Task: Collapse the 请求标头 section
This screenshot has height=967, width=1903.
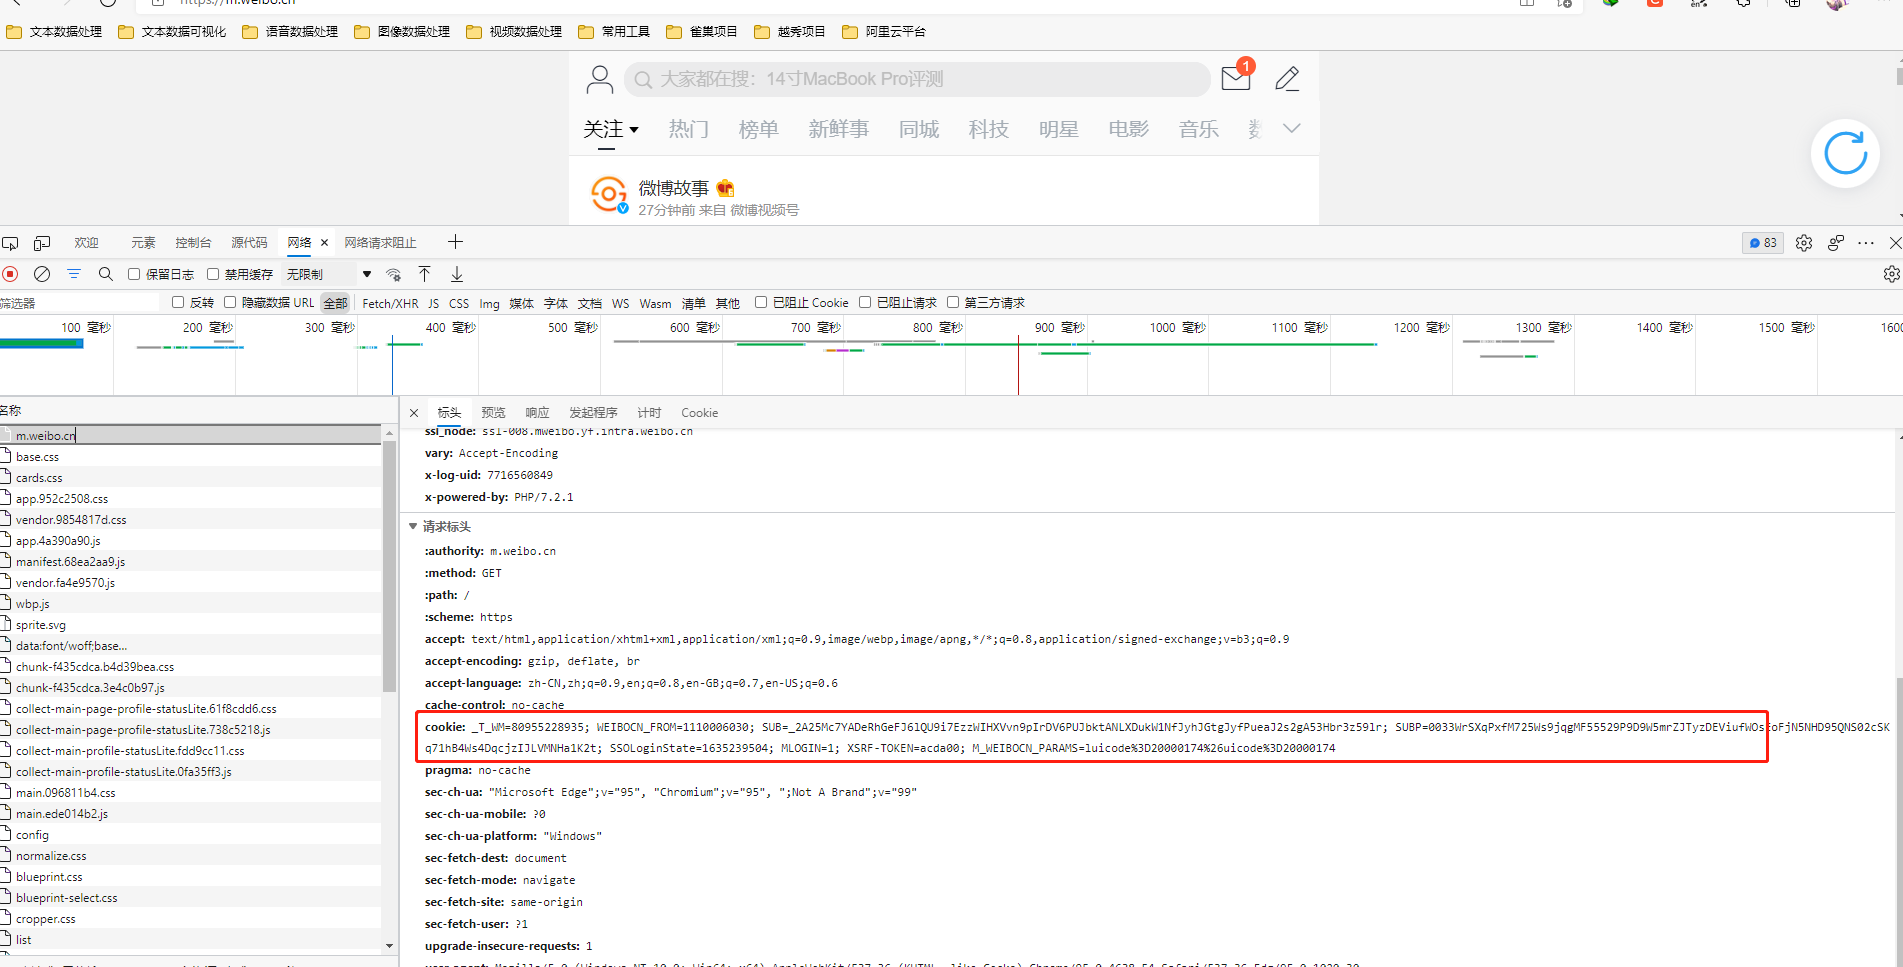Action: click(x=413, y=526)
